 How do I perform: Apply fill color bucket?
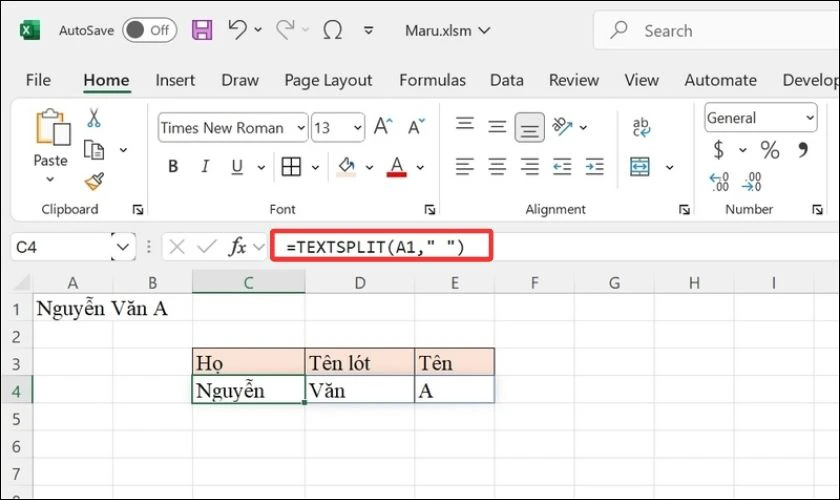pyautogui.click(x=346, y=167)
